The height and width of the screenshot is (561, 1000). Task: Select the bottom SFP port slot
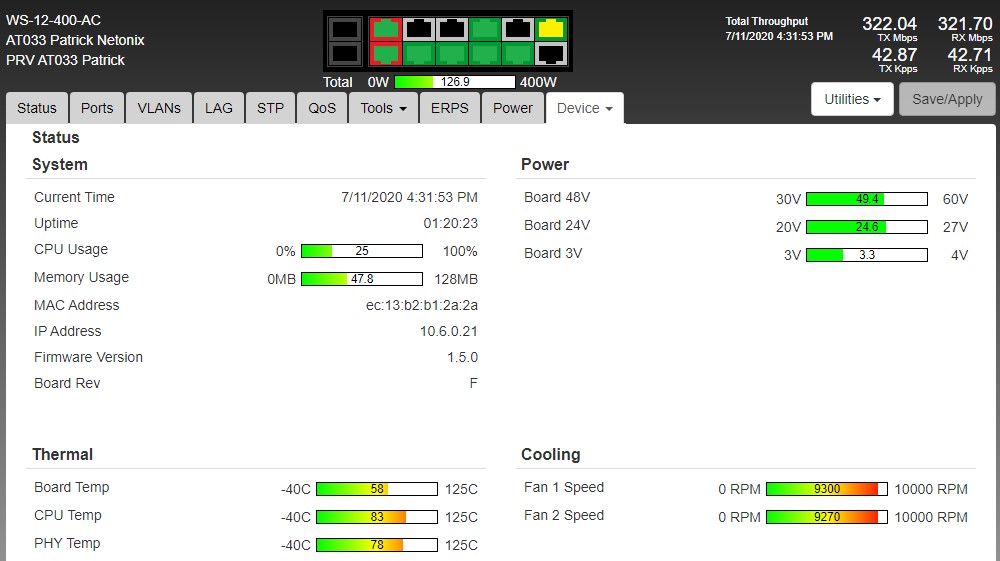(345, 53)
